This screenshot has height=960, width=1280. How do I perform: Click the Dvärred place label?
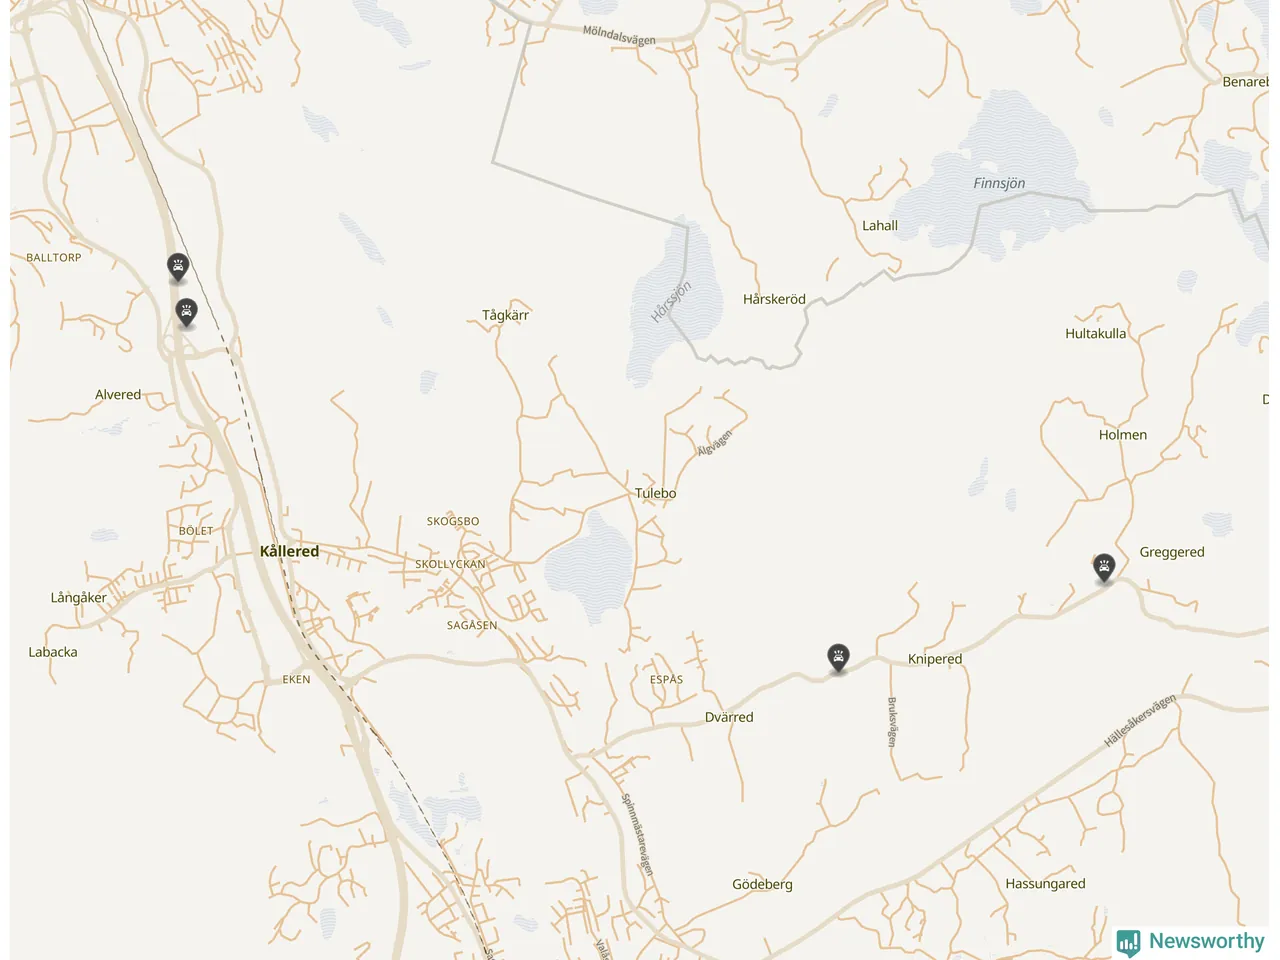(729, 717)
